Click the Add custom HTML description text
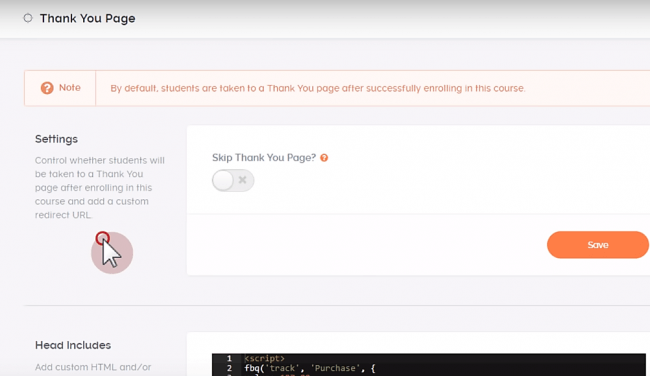 pyautogui.click(x=93, y=367)
